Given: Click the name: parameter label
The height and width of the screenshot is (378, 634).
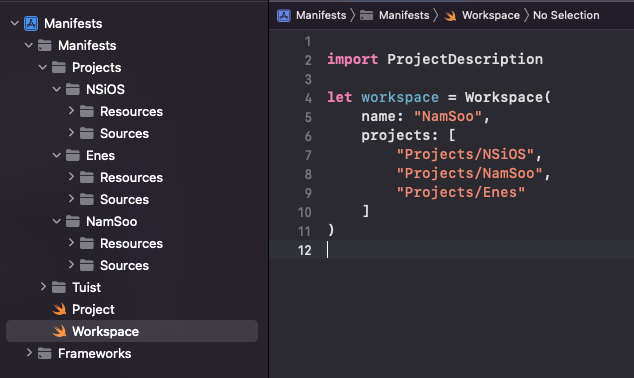Looking at the screenshot, I should click(x=382, y=116).
